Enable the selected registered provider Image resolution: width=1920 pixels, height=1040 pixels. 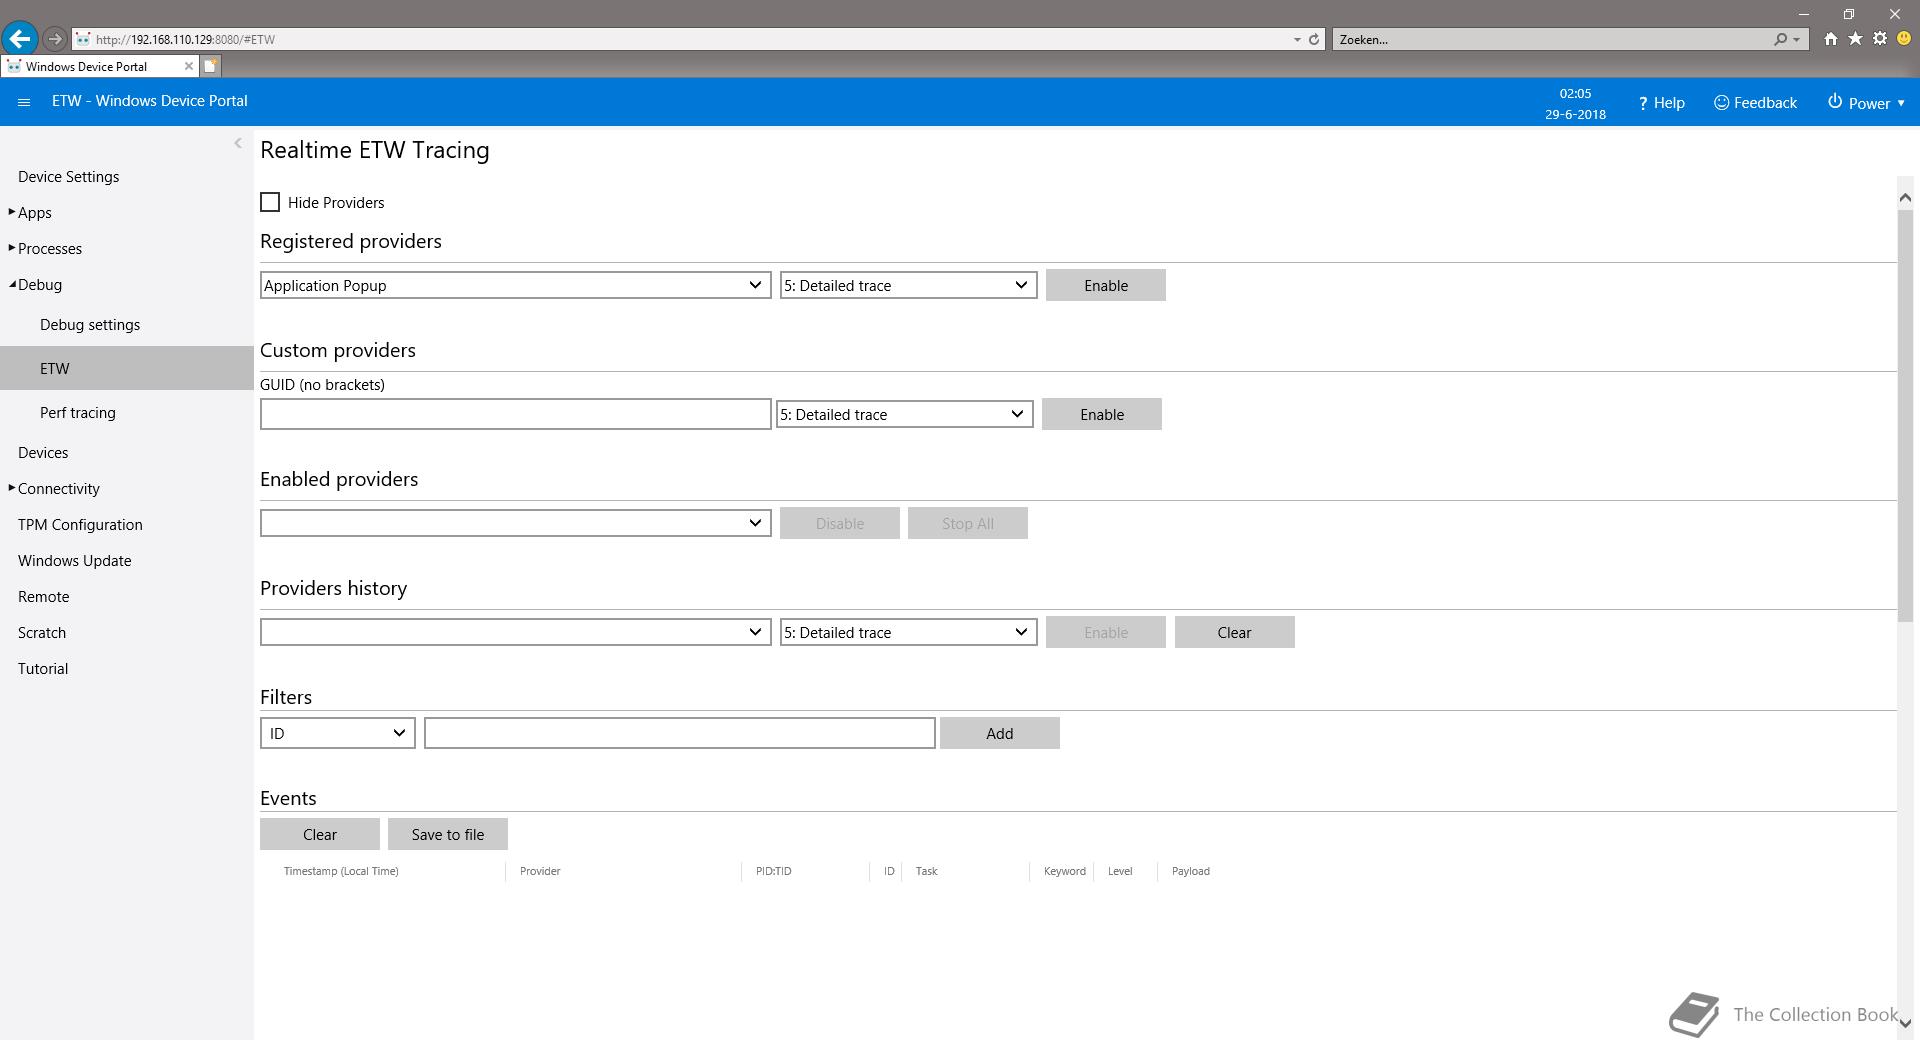(1106, 285)
